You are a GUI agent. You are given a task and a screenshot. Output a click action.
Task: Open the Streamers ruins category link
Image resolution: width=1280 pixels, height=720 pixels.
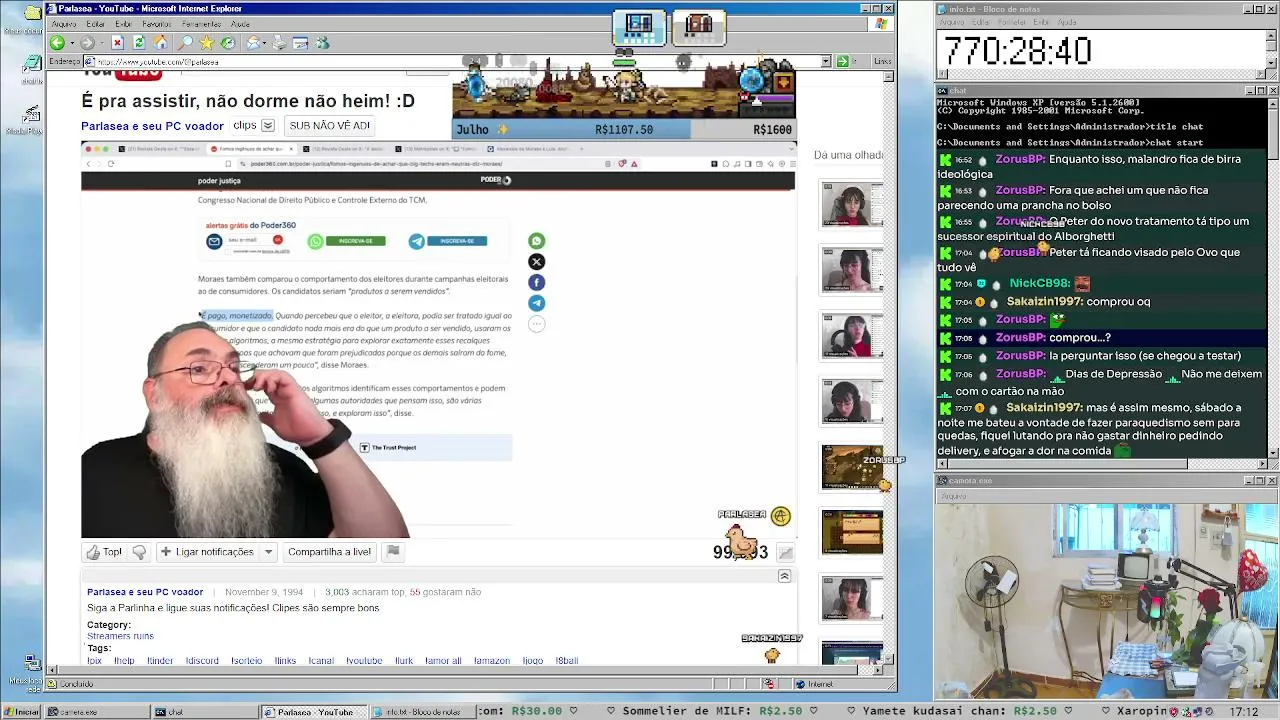pos(120,636)
